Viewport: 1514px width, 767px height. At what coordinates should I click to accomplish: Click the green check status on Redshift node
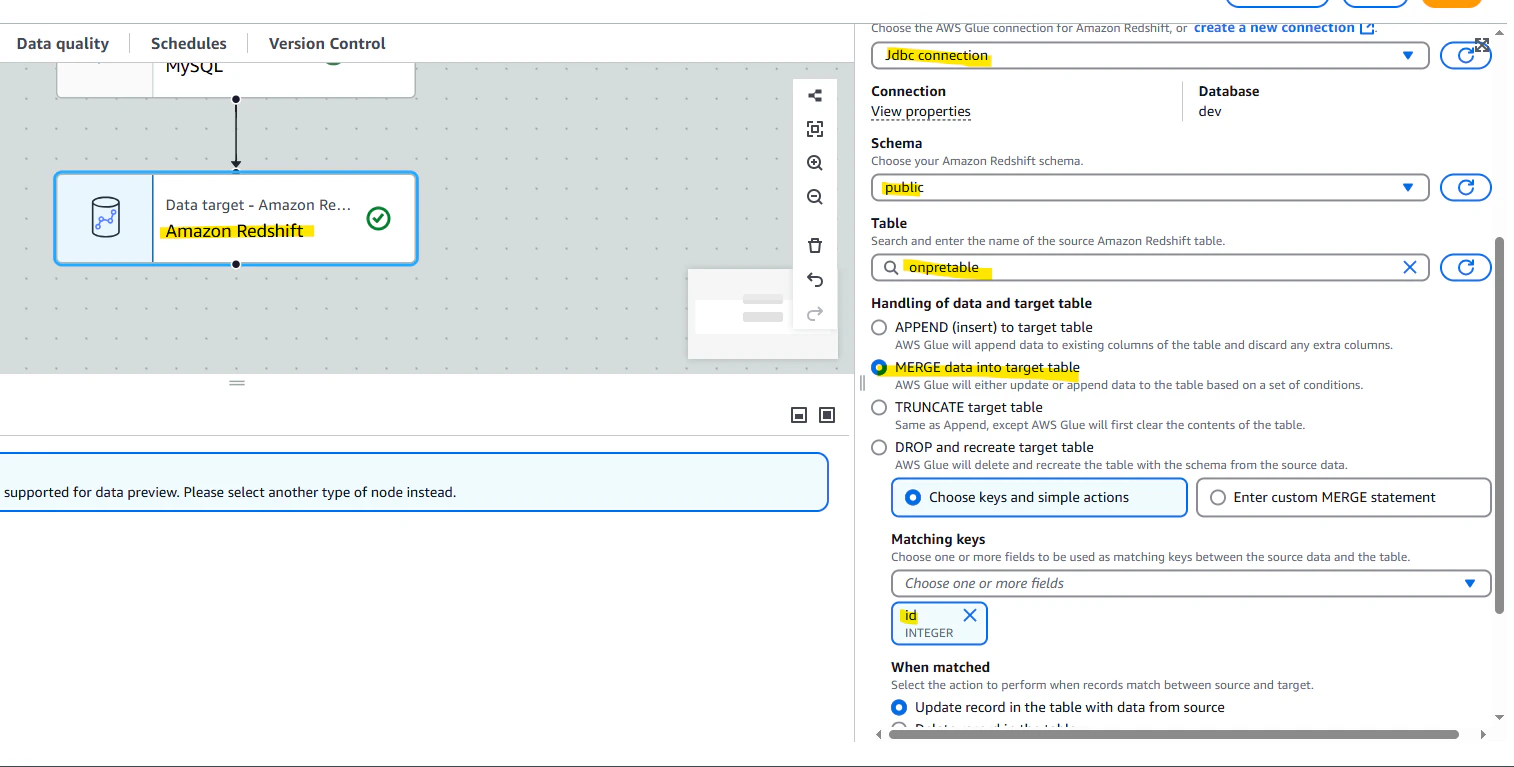click(378, 218)
